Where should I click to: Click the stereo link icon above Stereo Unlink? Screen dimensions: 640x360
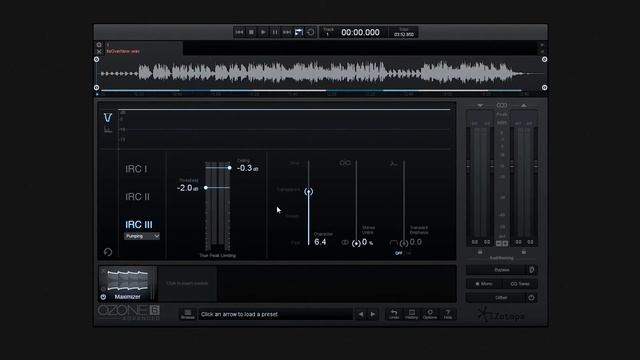[x=345, y=163]
